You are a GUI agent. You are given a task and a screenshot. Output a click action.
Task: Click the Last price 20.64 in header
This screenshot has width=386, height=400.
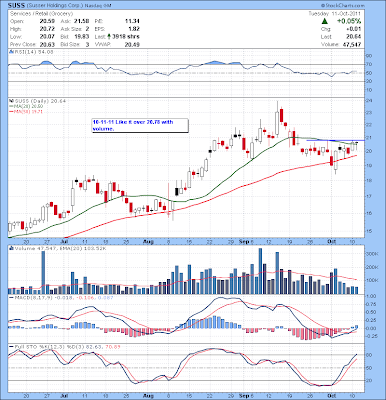point(355,37)
